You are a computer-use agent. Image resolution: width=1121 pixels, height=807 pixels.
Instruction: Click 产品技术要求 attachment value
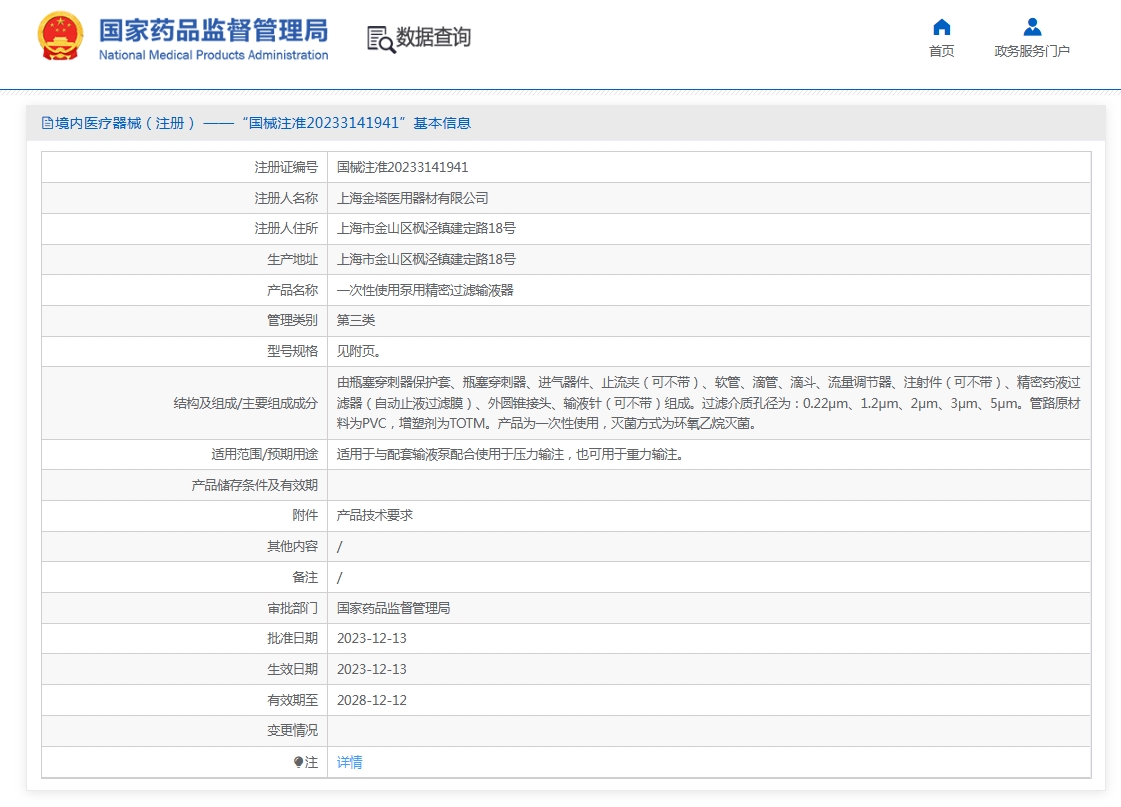coord(375,515)
